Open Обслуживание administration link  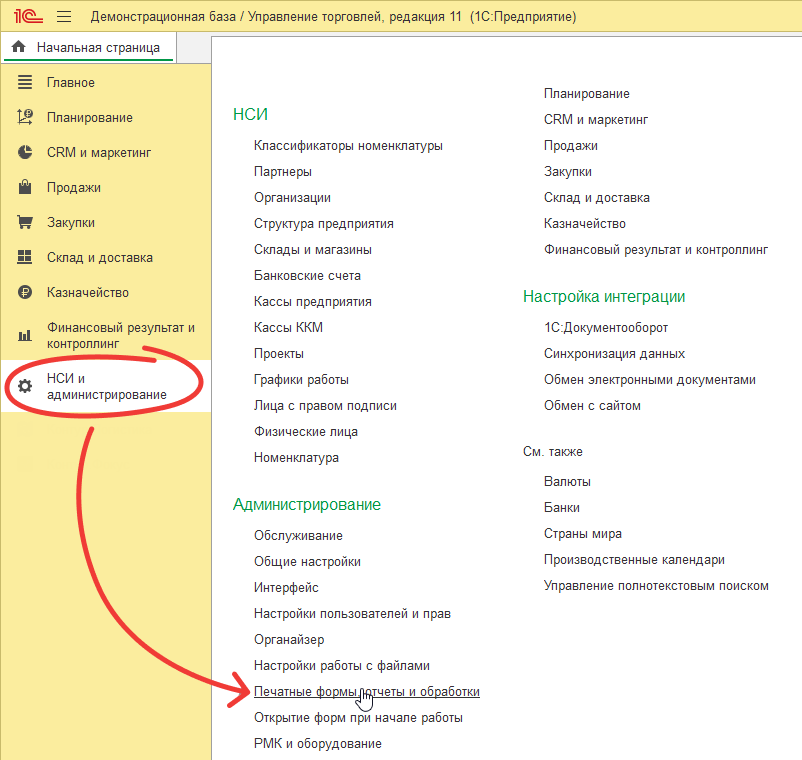pyautogui.click(x=298, y=535)
